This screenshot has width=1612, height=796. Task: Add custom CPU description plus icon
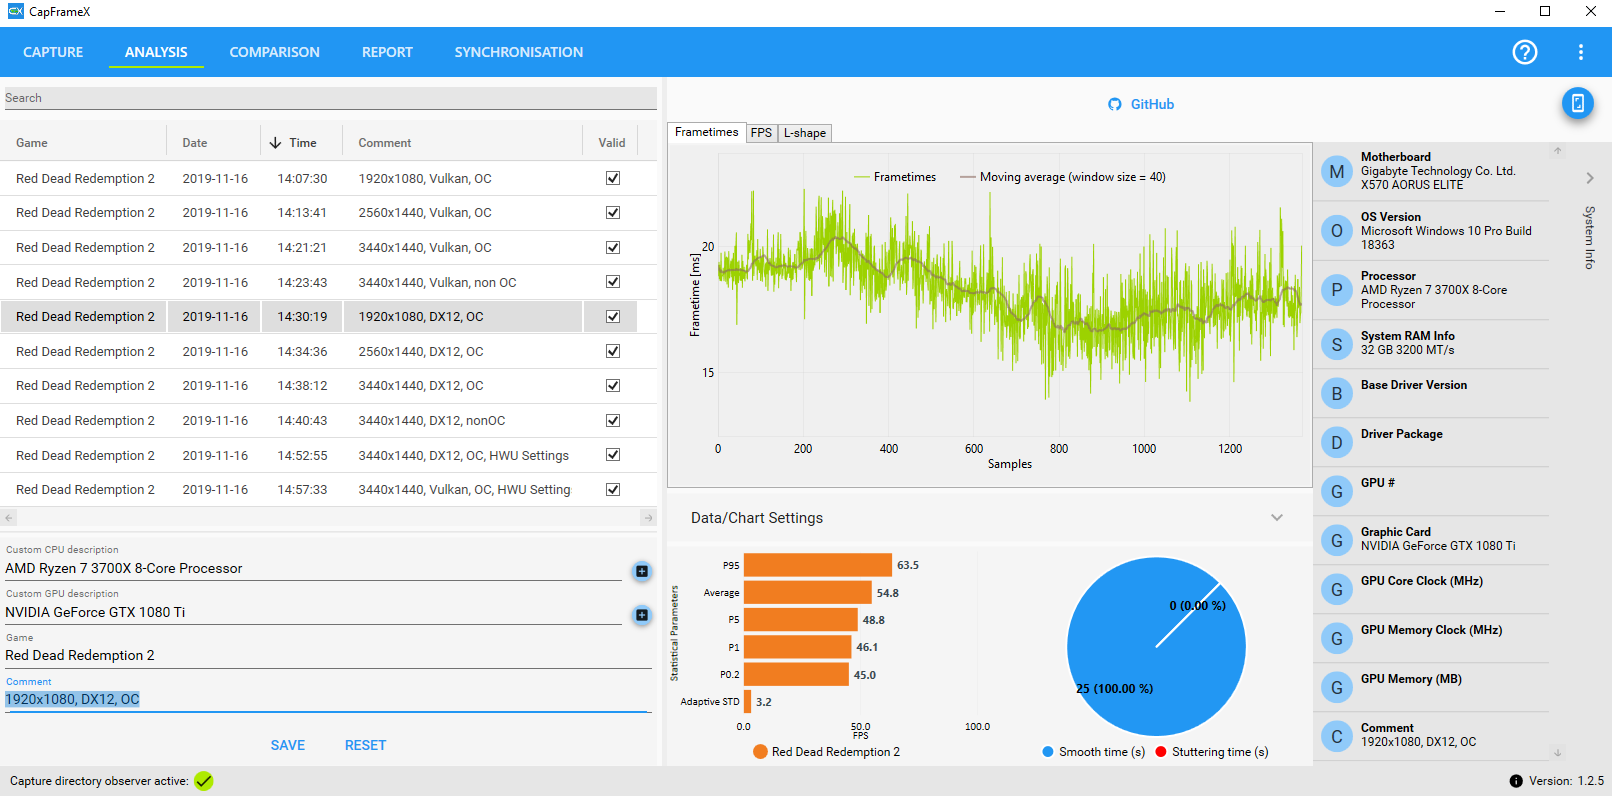pyautogui.click(x=642, y=571)
